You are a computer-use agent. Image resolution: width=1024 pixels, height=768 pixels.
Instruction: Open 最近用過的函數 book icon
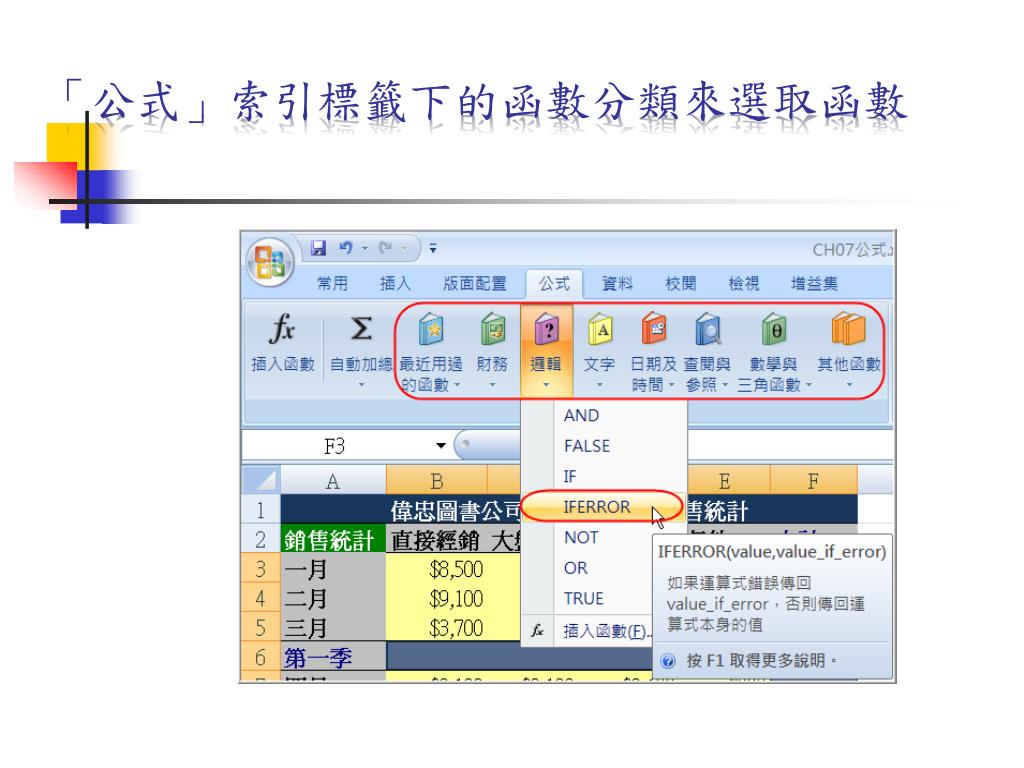pos(431,328)
